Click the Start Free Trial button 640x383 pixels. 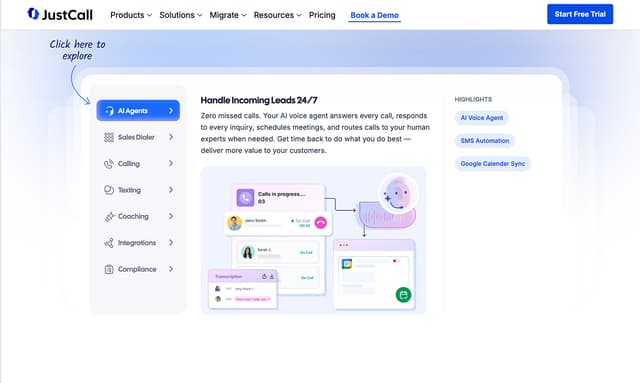tap(580, 14)
